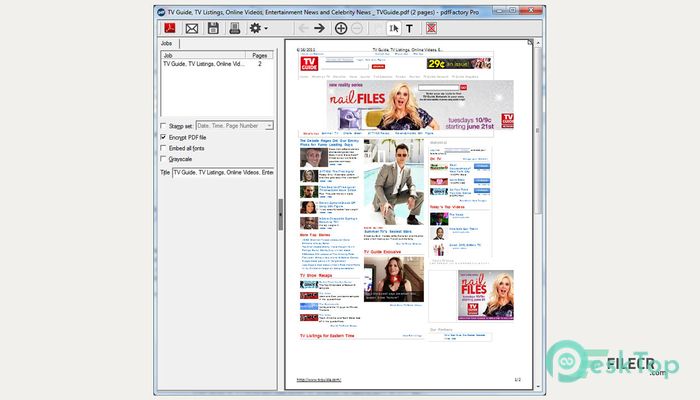Enable Embed all fonts checkbox
700x400 pixels.
(163, 148)
